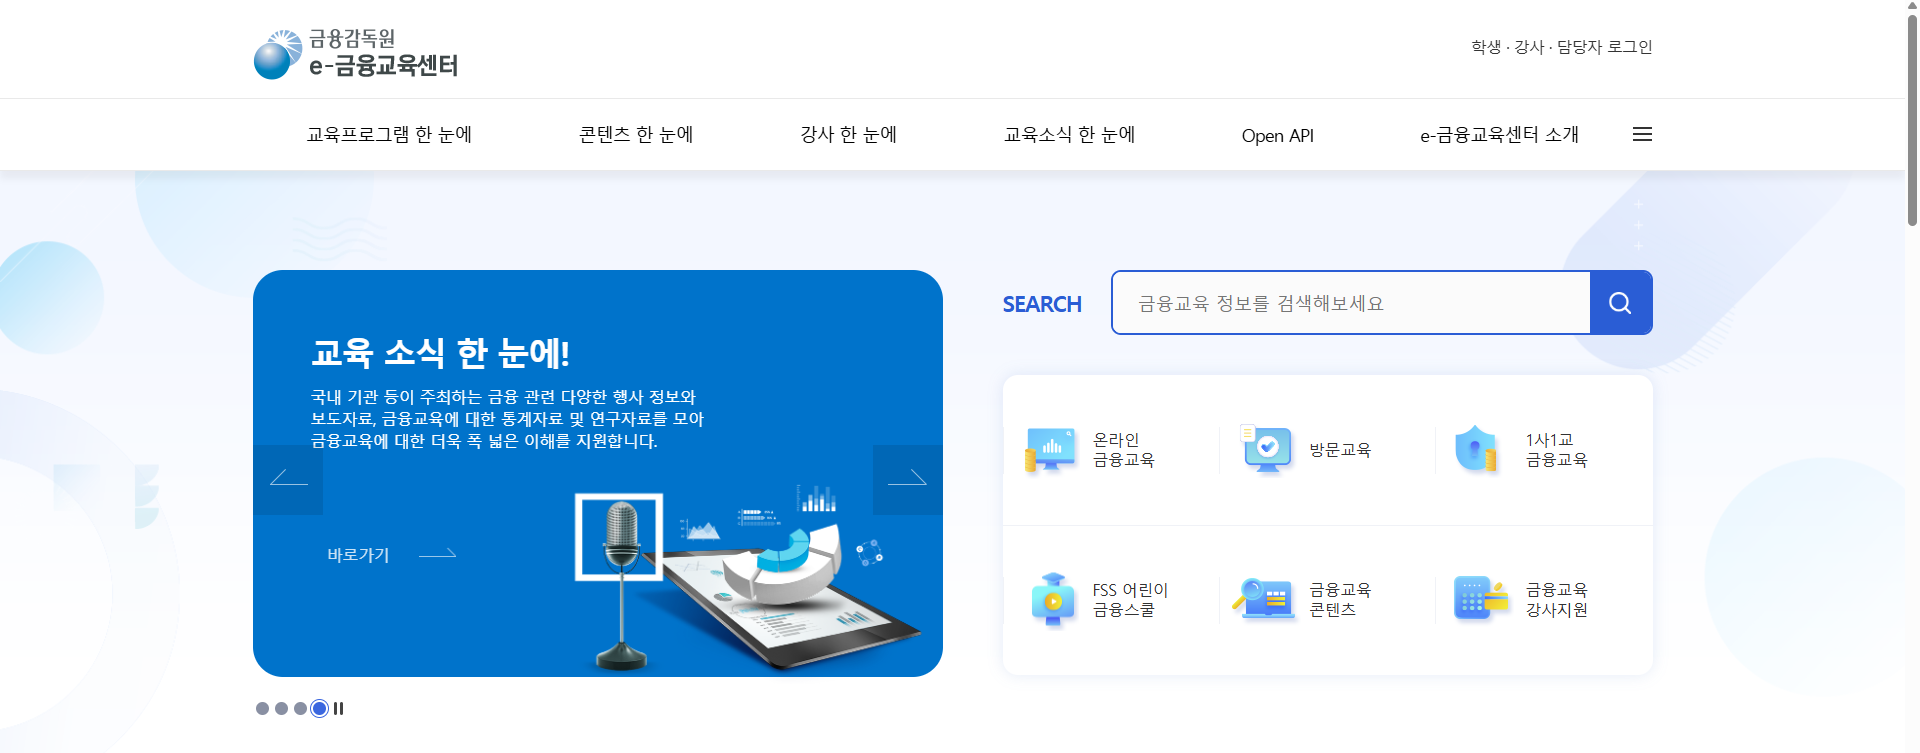Screen dimensions: 1920x753
Task: Go to previous banner slide arrow
Action: pos(288,480)
